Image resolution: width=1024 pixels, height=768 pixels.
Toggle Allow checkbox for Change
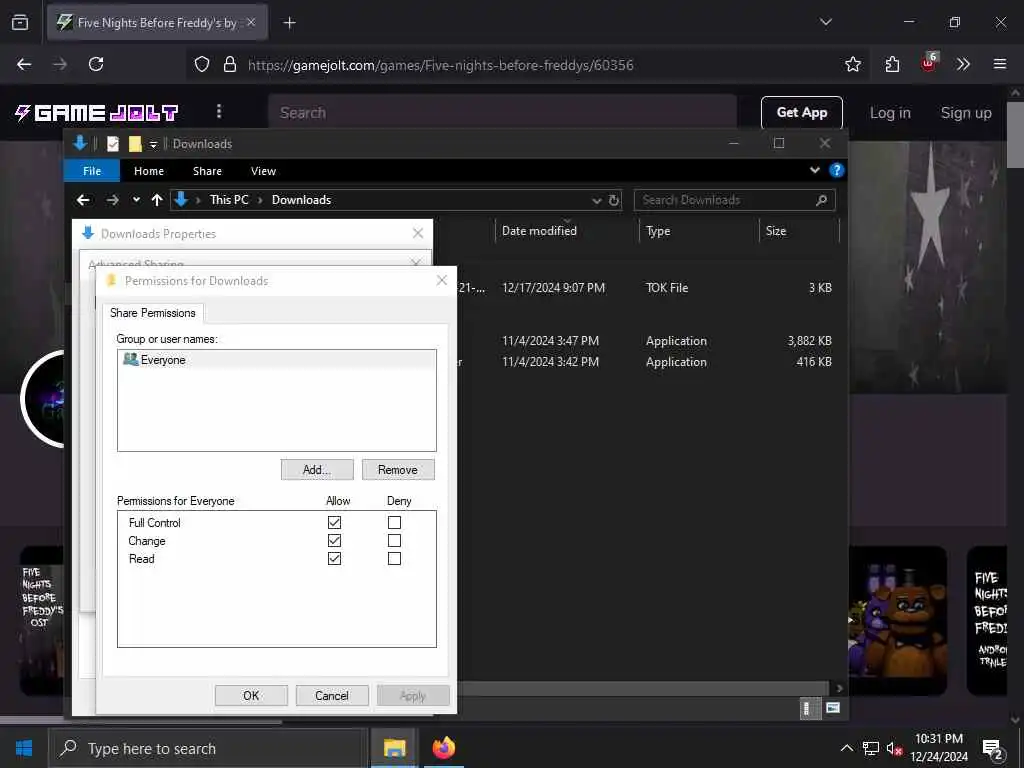pyautogui.click(x=334, y=541)
